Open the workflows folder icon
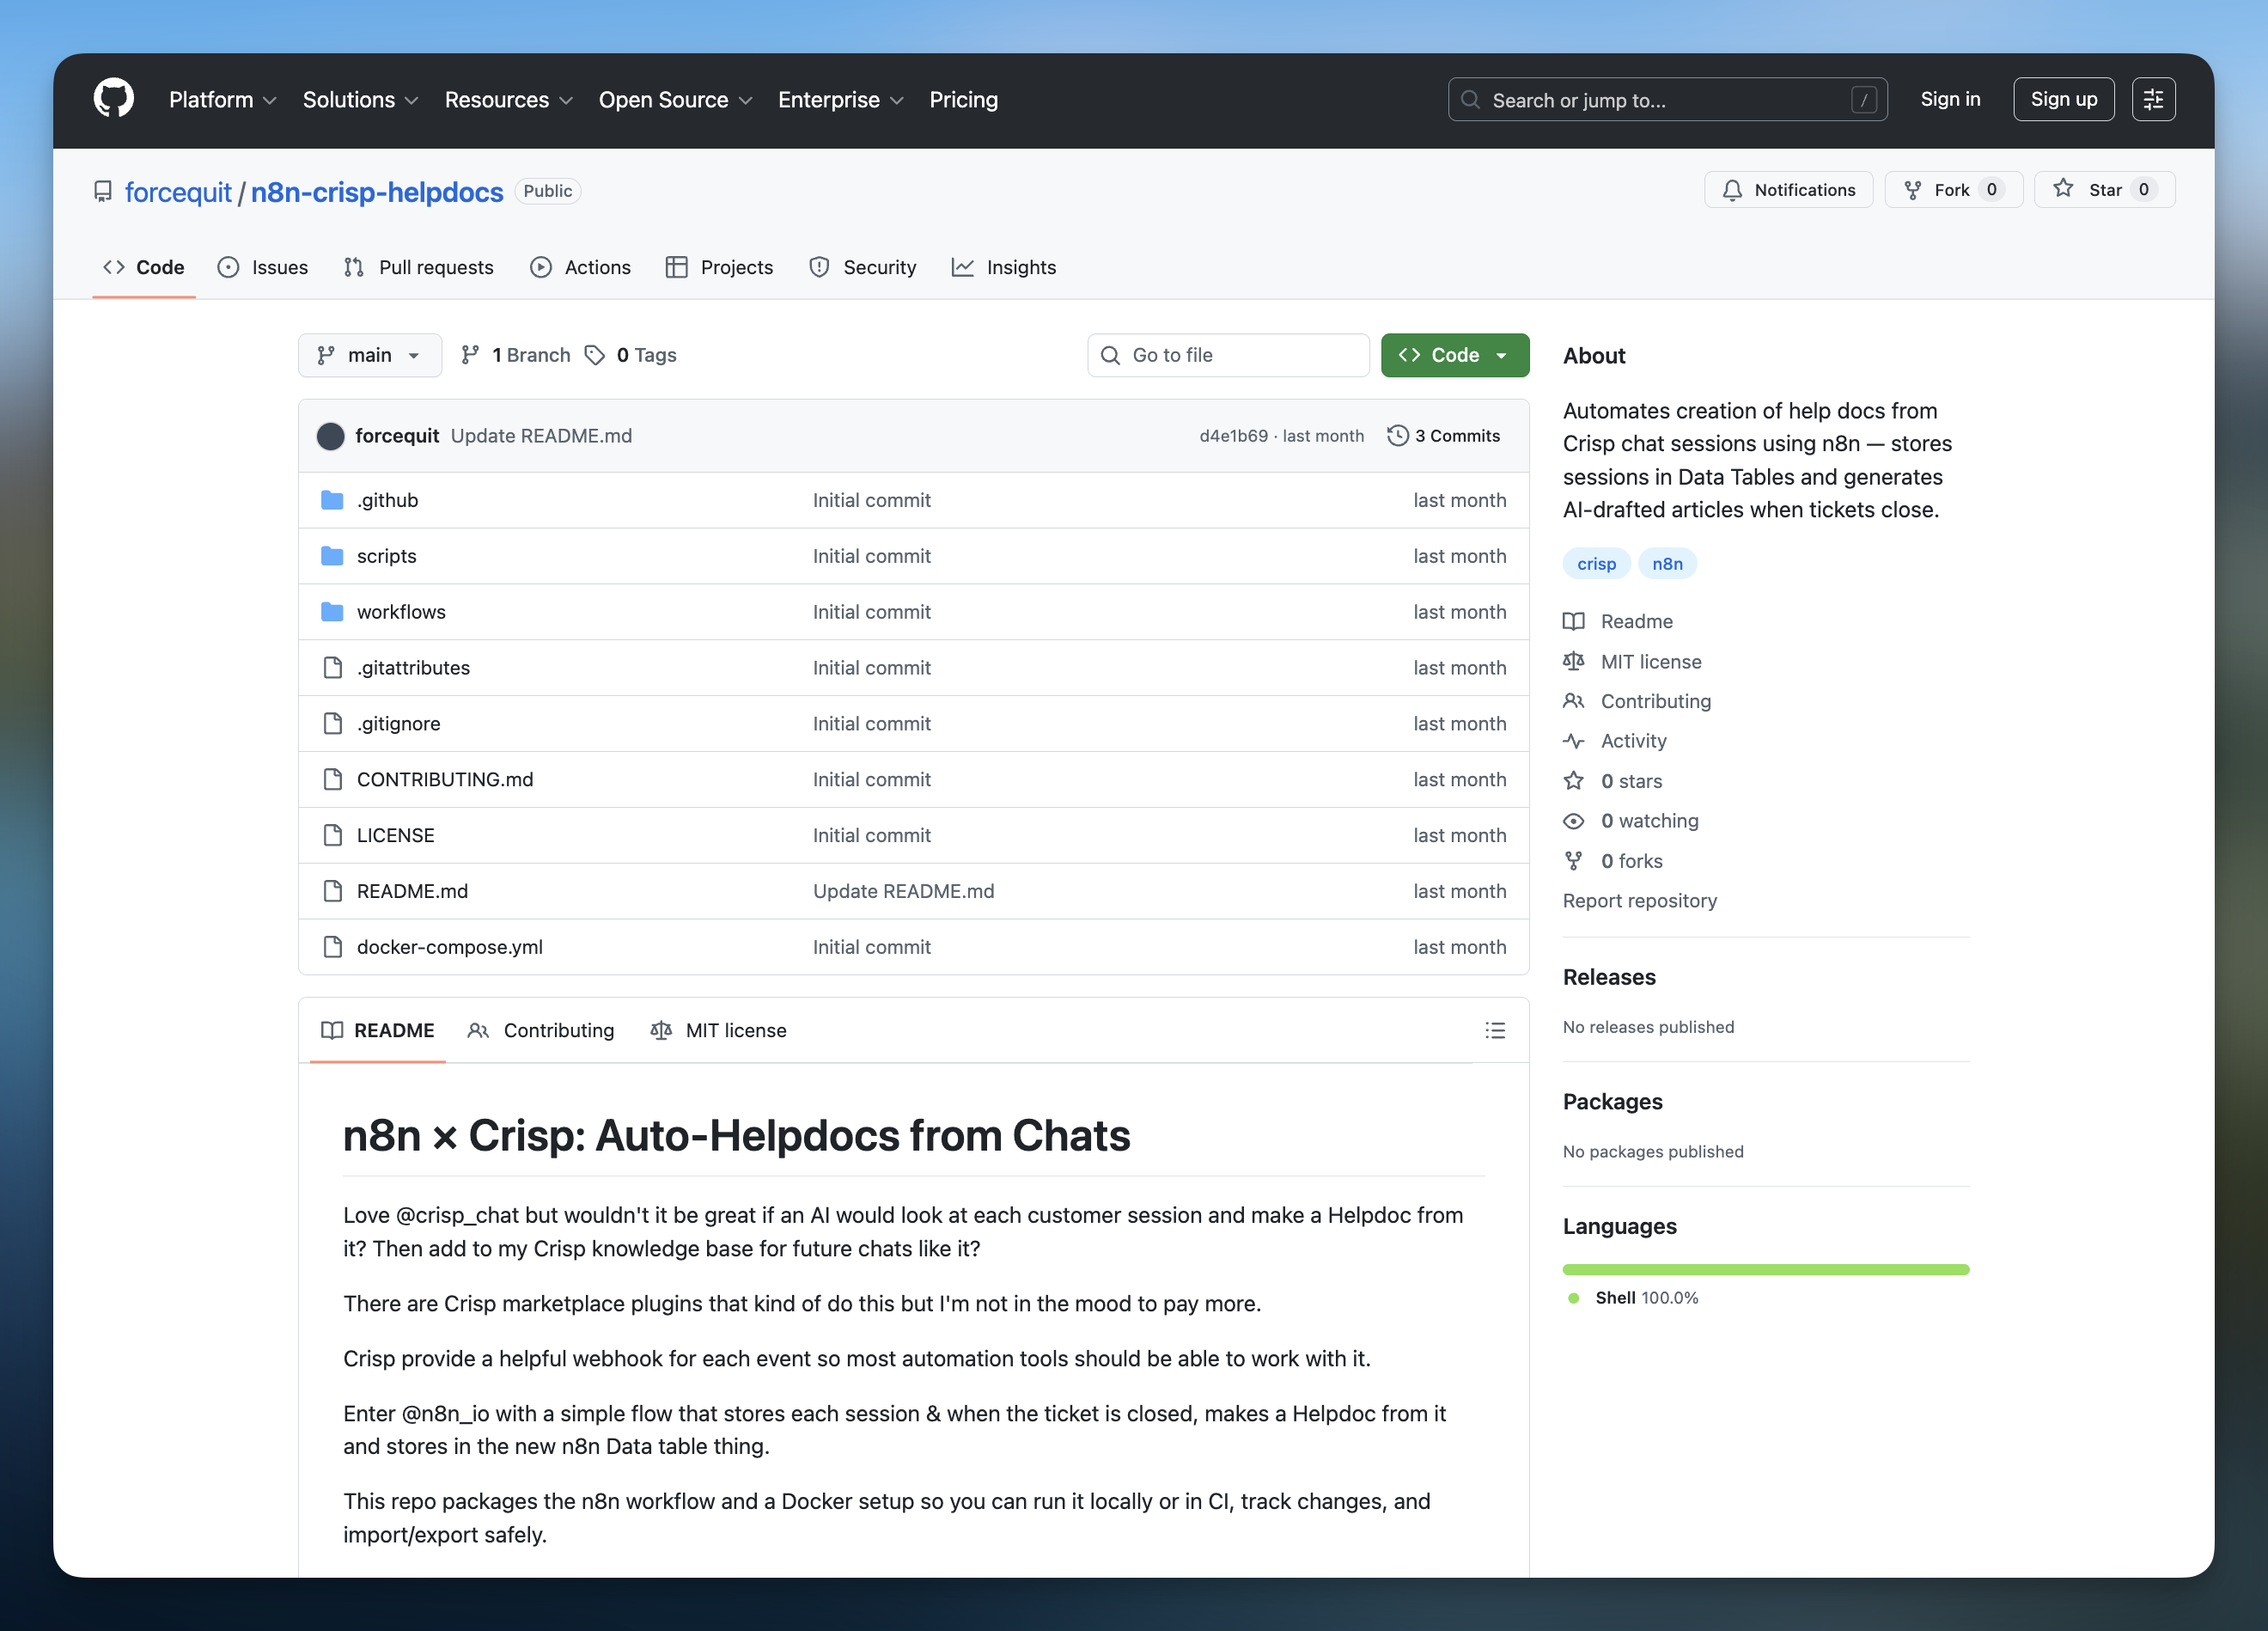This screenshot has height=1631, width=2268. click(x=332, y=611)
